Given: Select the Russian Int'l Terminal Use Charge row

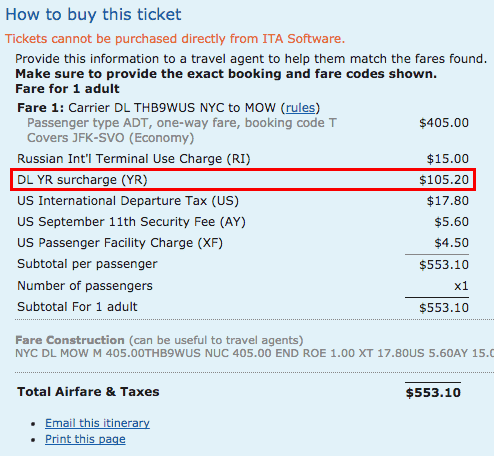Looking at the screenshot, I should pyautogui.click(x=243, y=159).
